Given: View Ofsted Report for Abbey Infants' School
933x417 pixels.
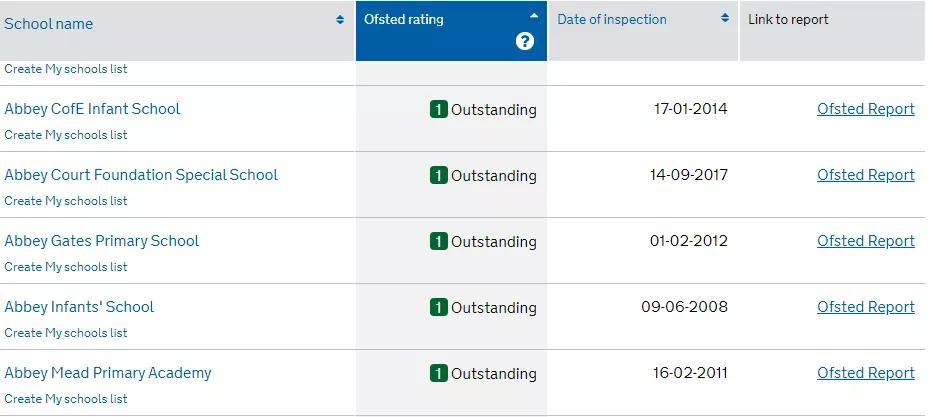Looking at the screenshot, I should (866, 307).
